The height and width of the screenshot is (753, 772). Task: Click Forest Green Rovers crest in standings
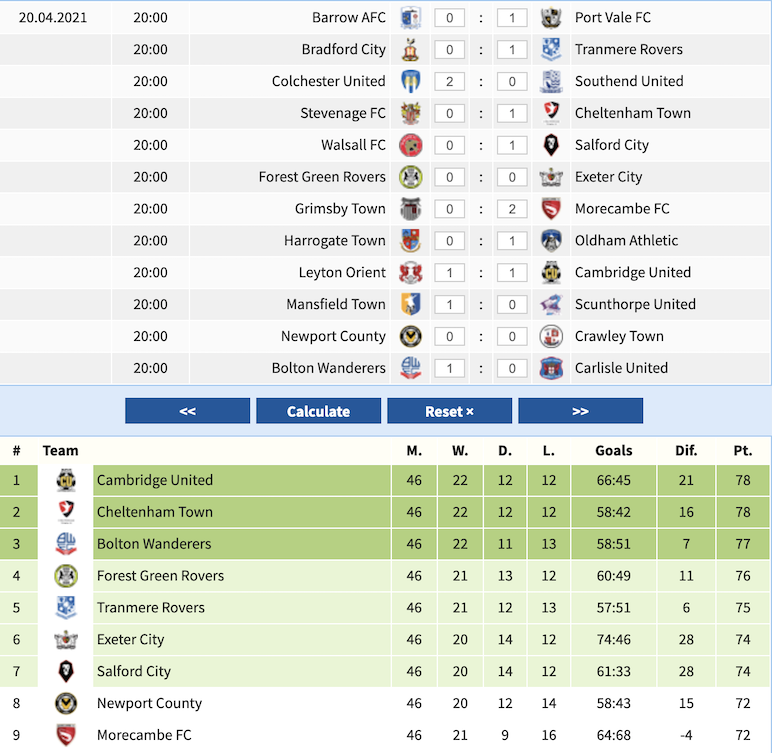coord(66,576)
